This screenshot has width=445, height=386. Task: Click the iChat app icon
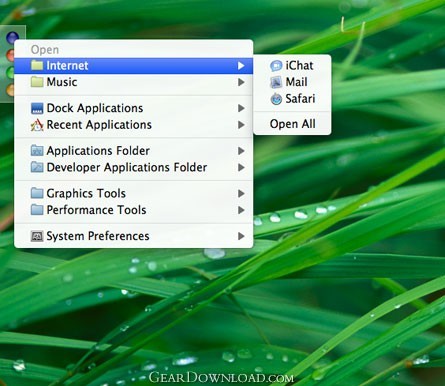click(276, 66)
